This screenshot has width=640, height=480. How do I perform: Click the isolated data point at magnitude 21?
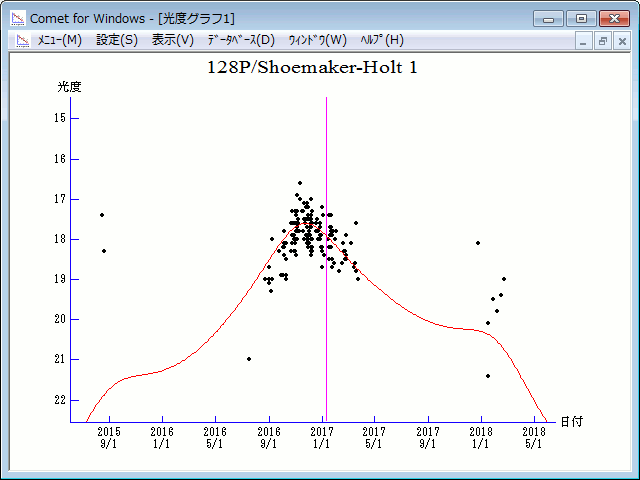tap(249, 359)
